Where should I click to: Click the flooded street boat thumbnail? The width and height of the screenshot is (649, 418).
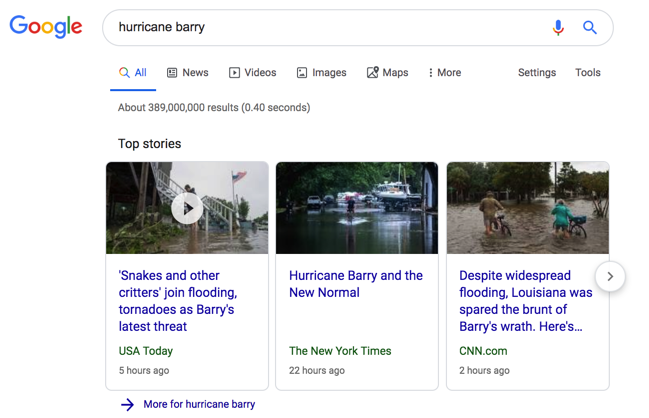pyautogui.click(x=357, y=208)
